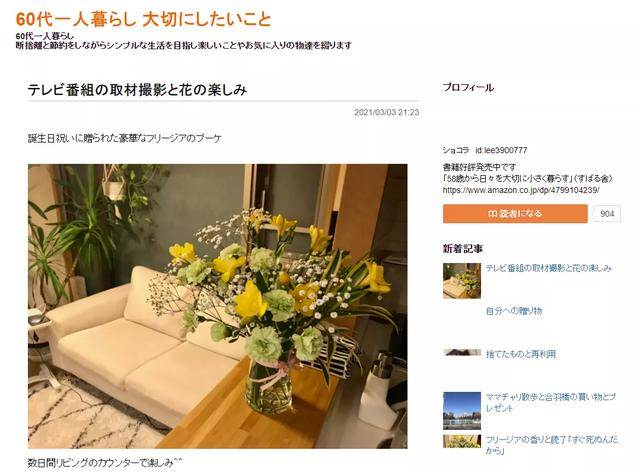This screenshot has width=640, height=472.
Task: Open profile id lee3900777
Action: [501, 150]
